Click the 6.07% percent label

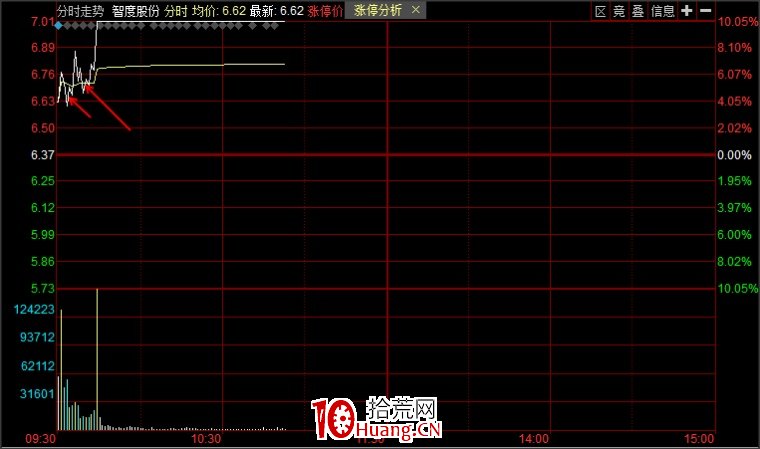pyautogui.click(x=734, y=74)
